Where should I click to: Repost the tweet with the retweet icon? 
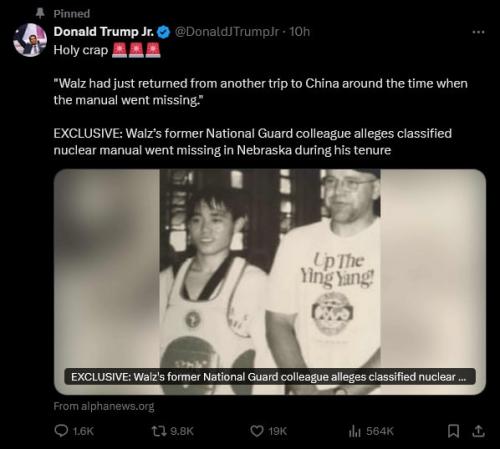(157, 431)
